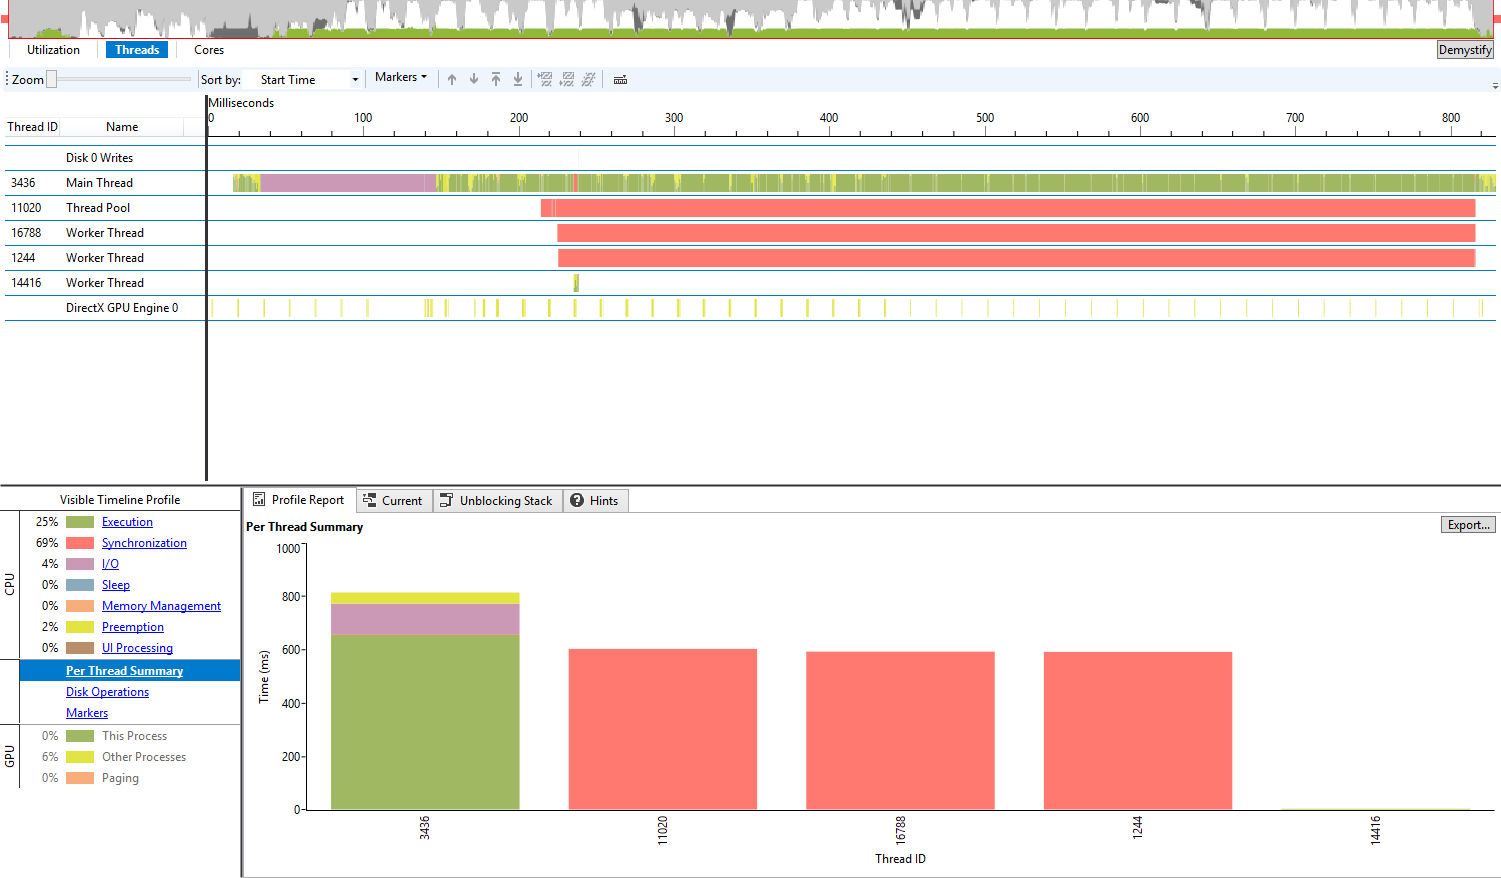
Task: Click the Demystify button
Action: pyautogui.click(x=1465, y=49)
